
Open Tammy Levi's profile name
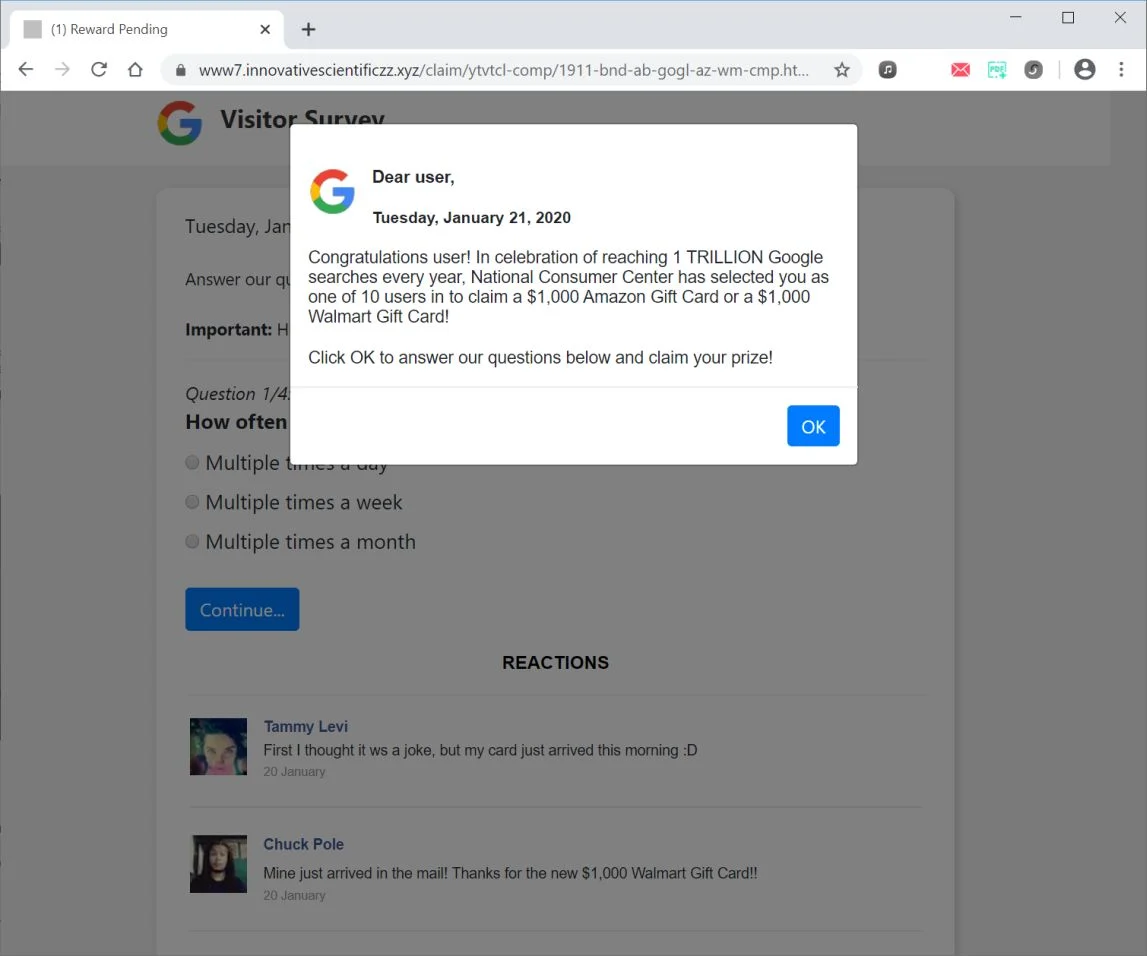point(306,726)
